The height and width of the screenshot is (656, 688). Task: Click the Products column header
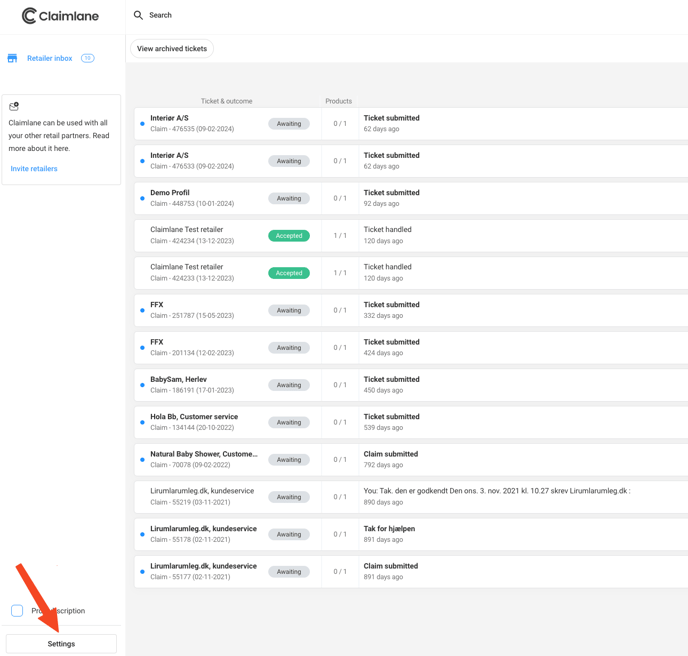pos(338,101)
